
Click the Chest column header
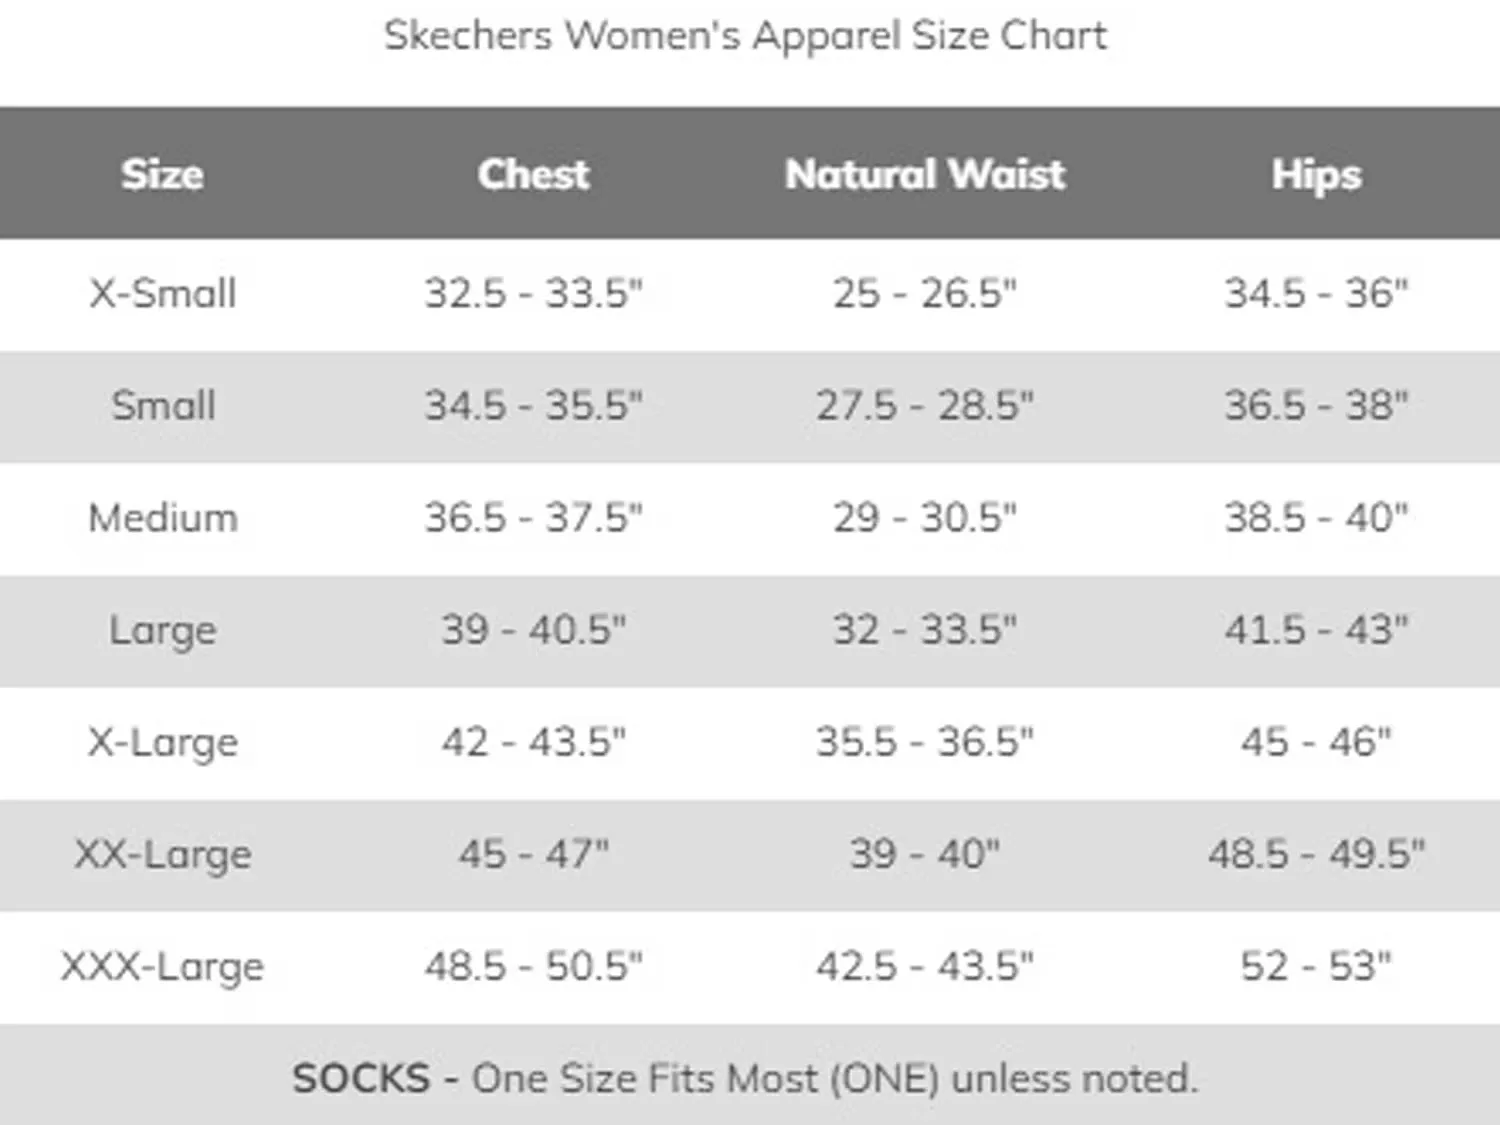point(533,174)
